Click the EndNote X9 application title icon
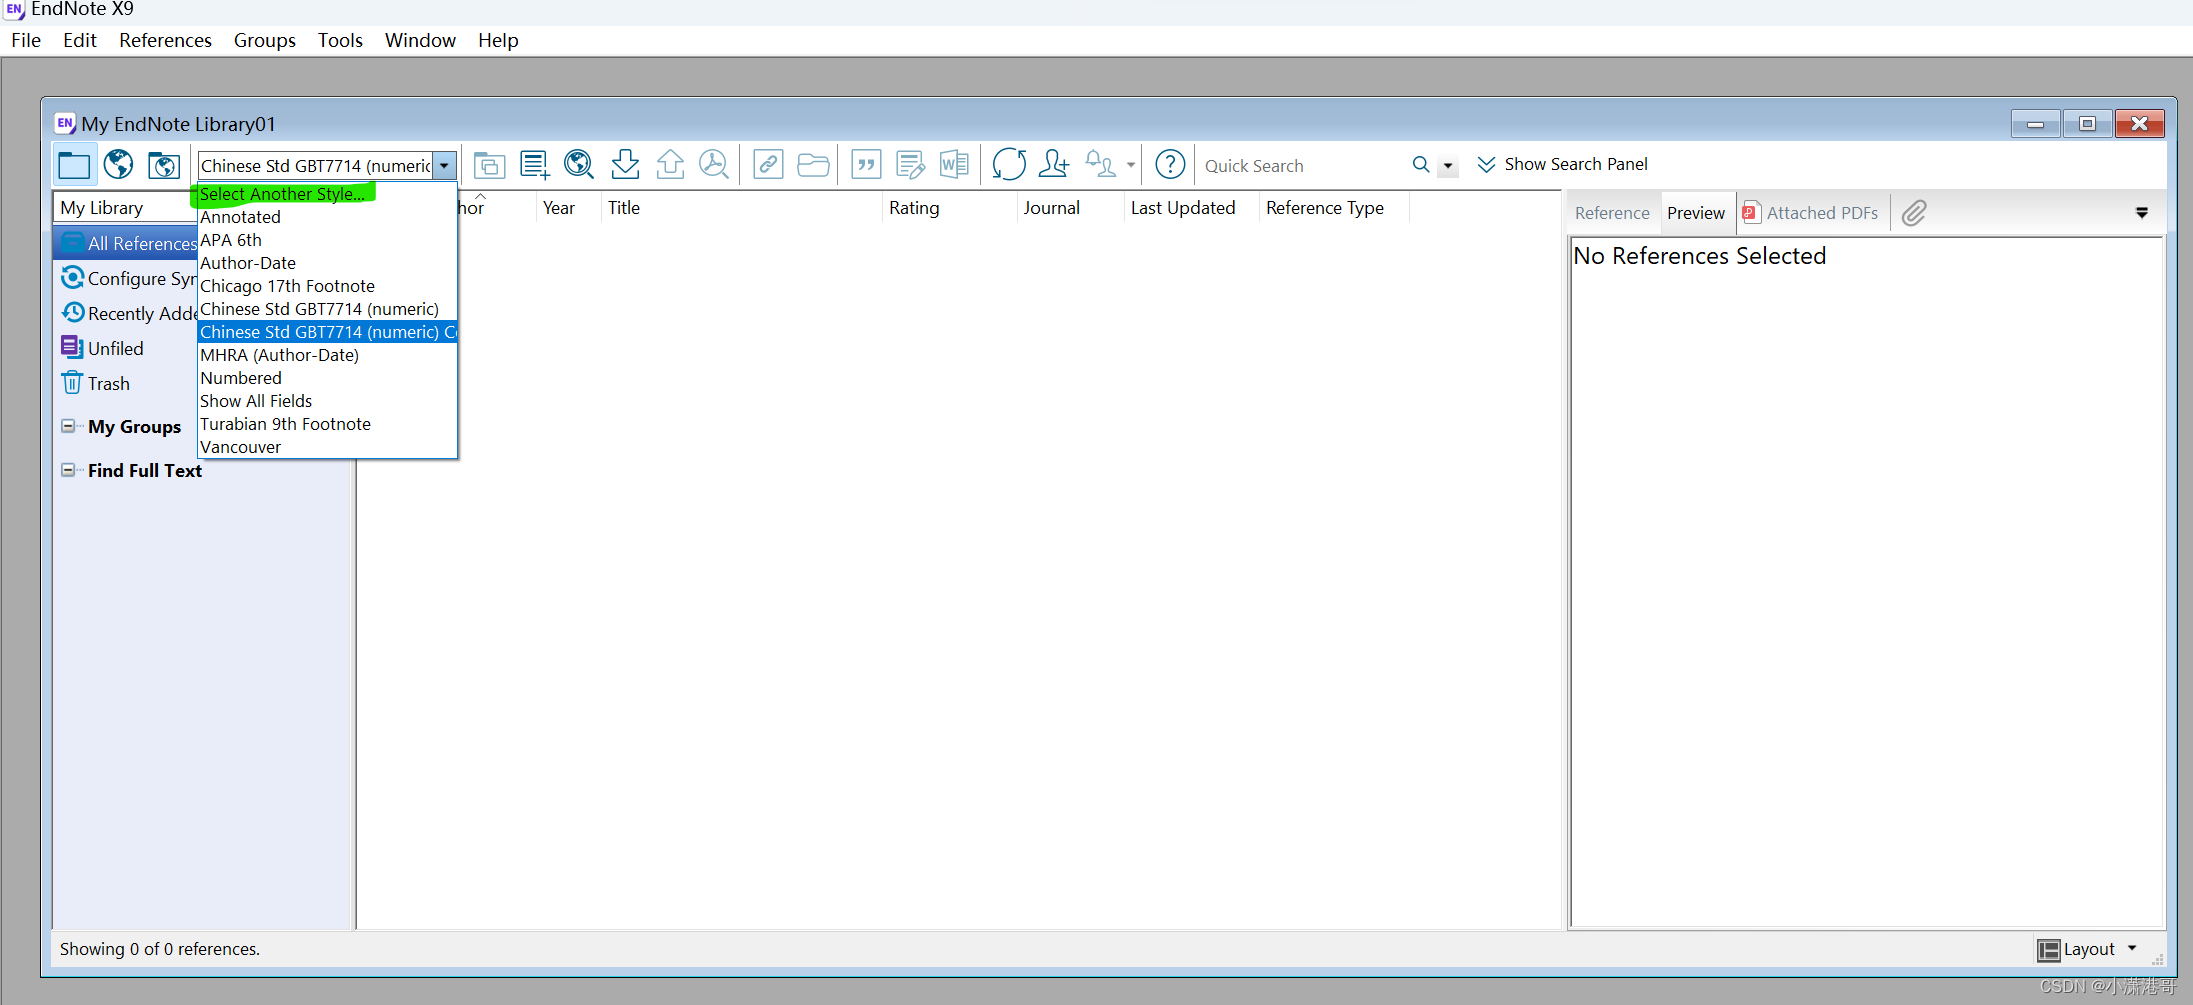This screenshot has height=1005, width=2193. click(x=14, y=10)
